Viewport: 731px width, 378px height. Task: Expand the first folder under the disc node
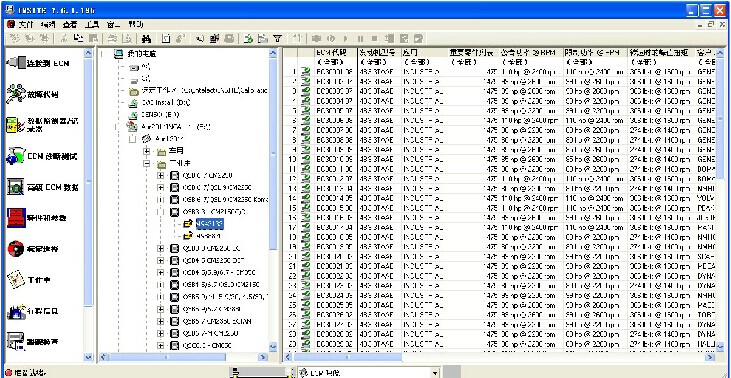pos(147,151)
